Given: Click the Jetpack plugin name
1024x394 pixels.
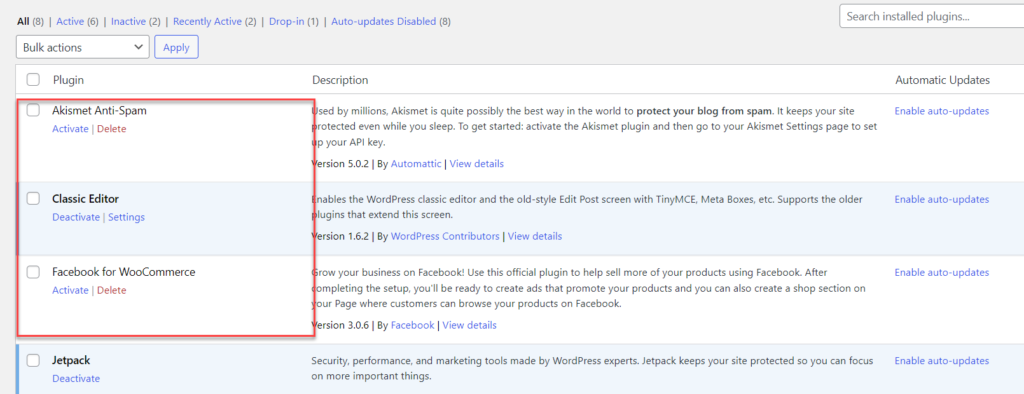Looking at the screenshot, I should [71, 360].
